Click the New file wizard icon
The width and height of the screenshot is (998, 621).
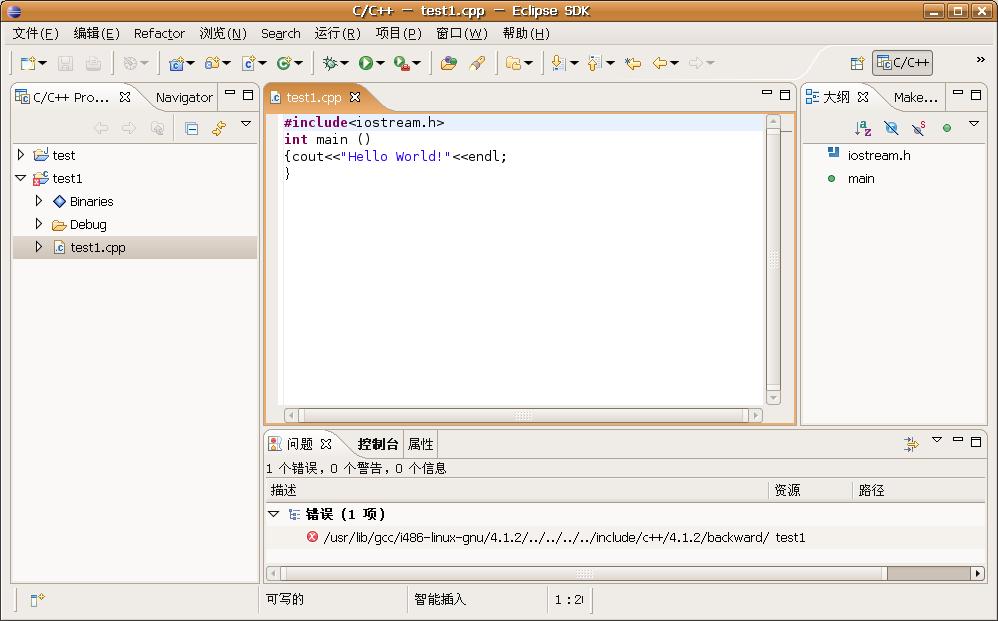[28, 63]
